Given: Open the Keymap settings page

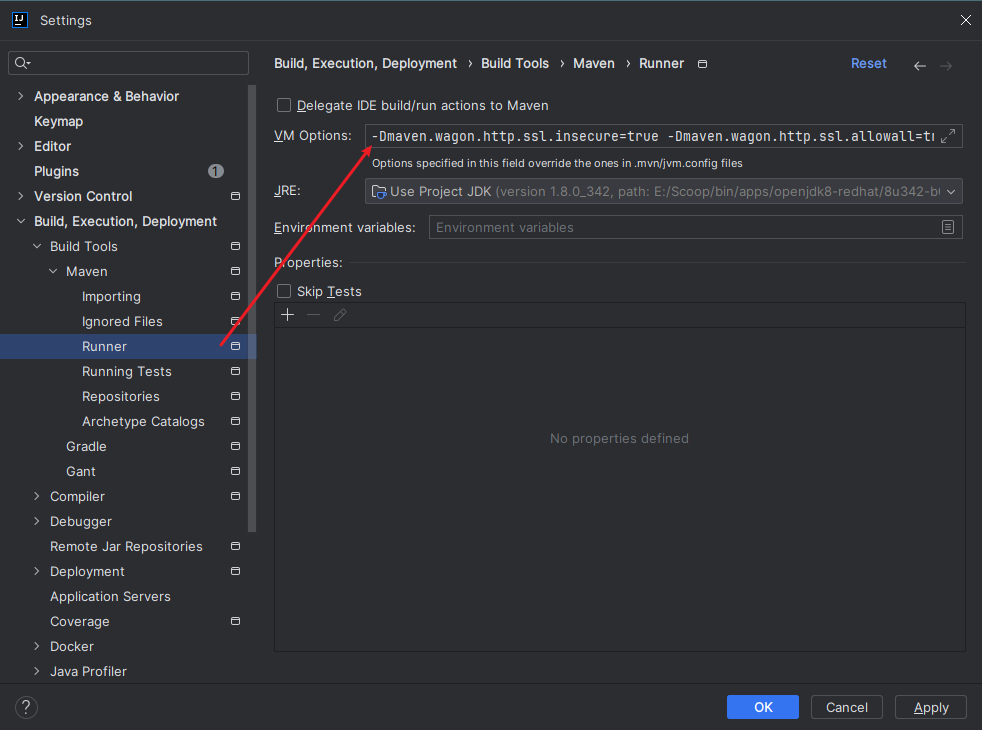Looking at the screenshot, I should pyautogui.click(x=58, y=121).
